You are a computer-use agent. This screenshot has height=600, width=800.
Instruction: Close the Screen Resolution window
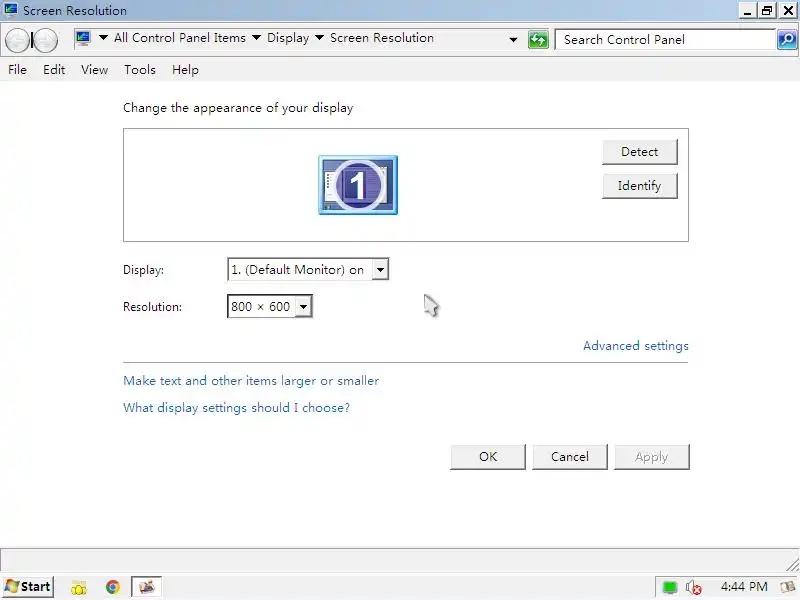[x=788, y=10]
